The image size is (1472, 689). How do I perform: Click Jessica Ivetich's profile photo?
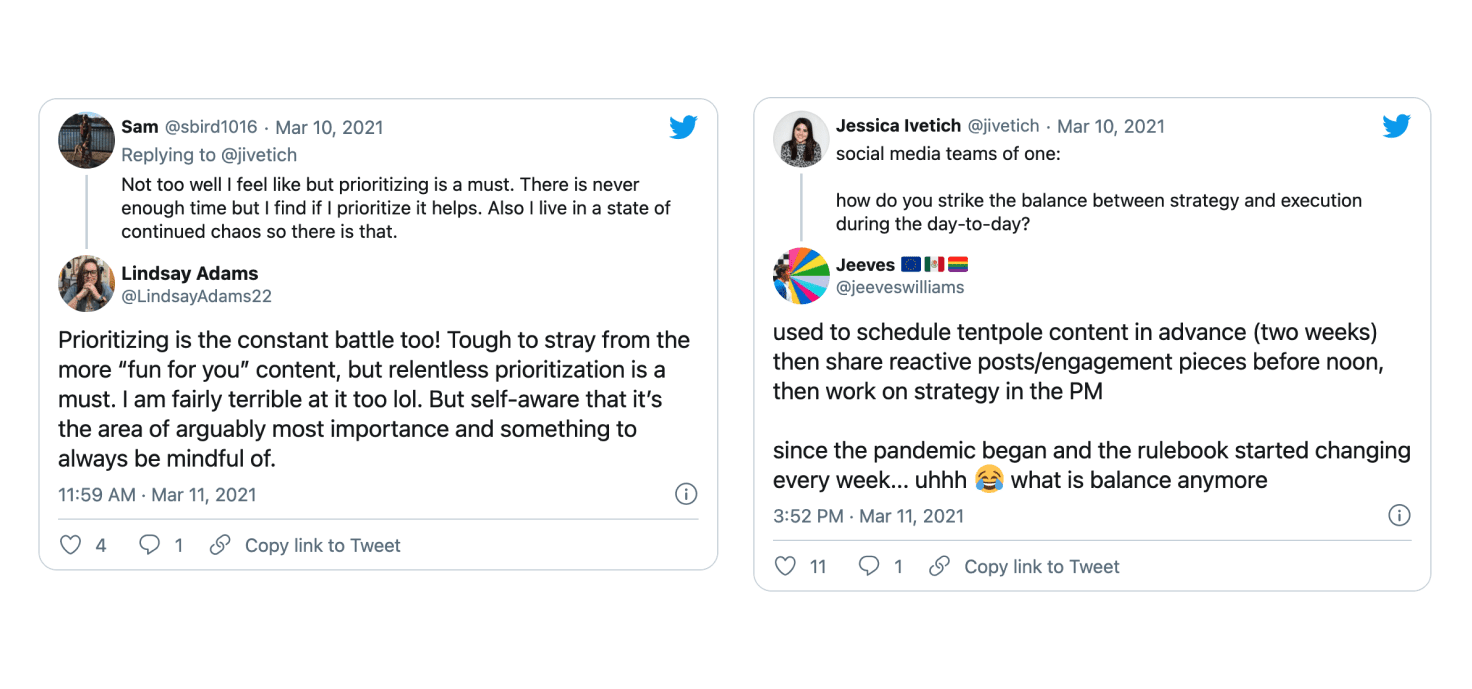coord(802,139)
